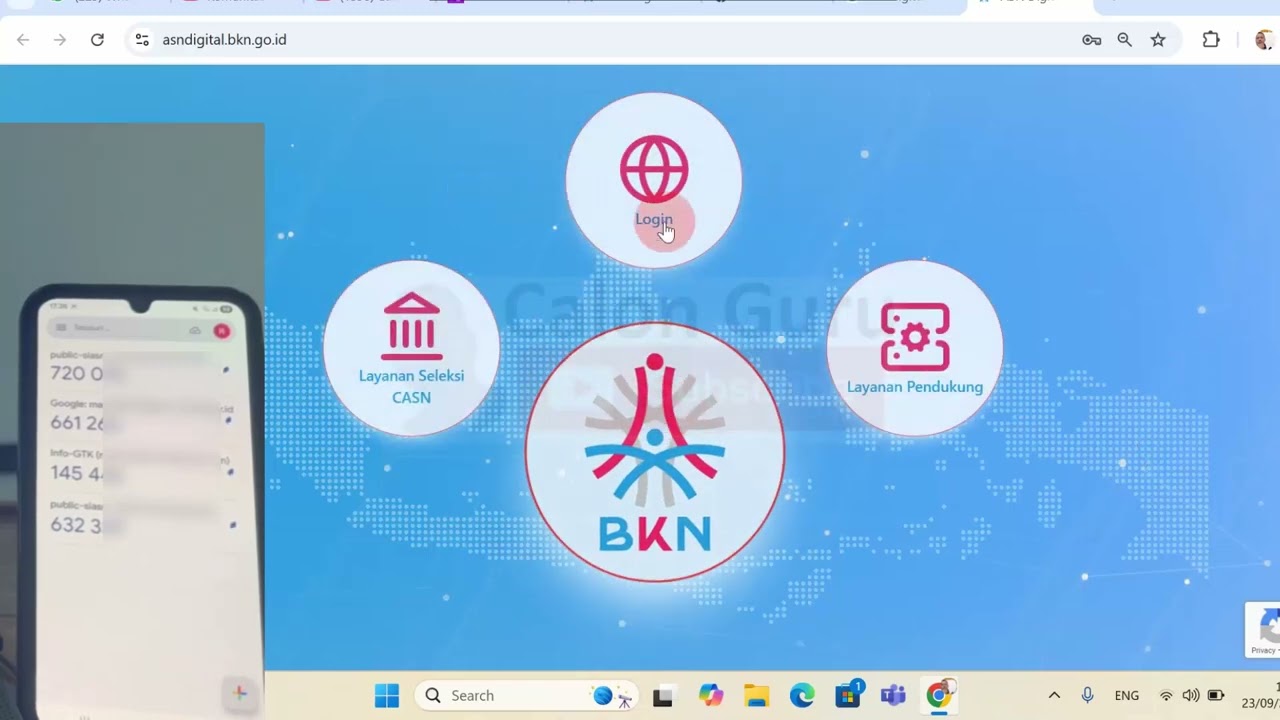This screenshot has width=1280, height=720.
Task: Click the zoom magnifier icon in address bar
Action: tap(1125, 40)
